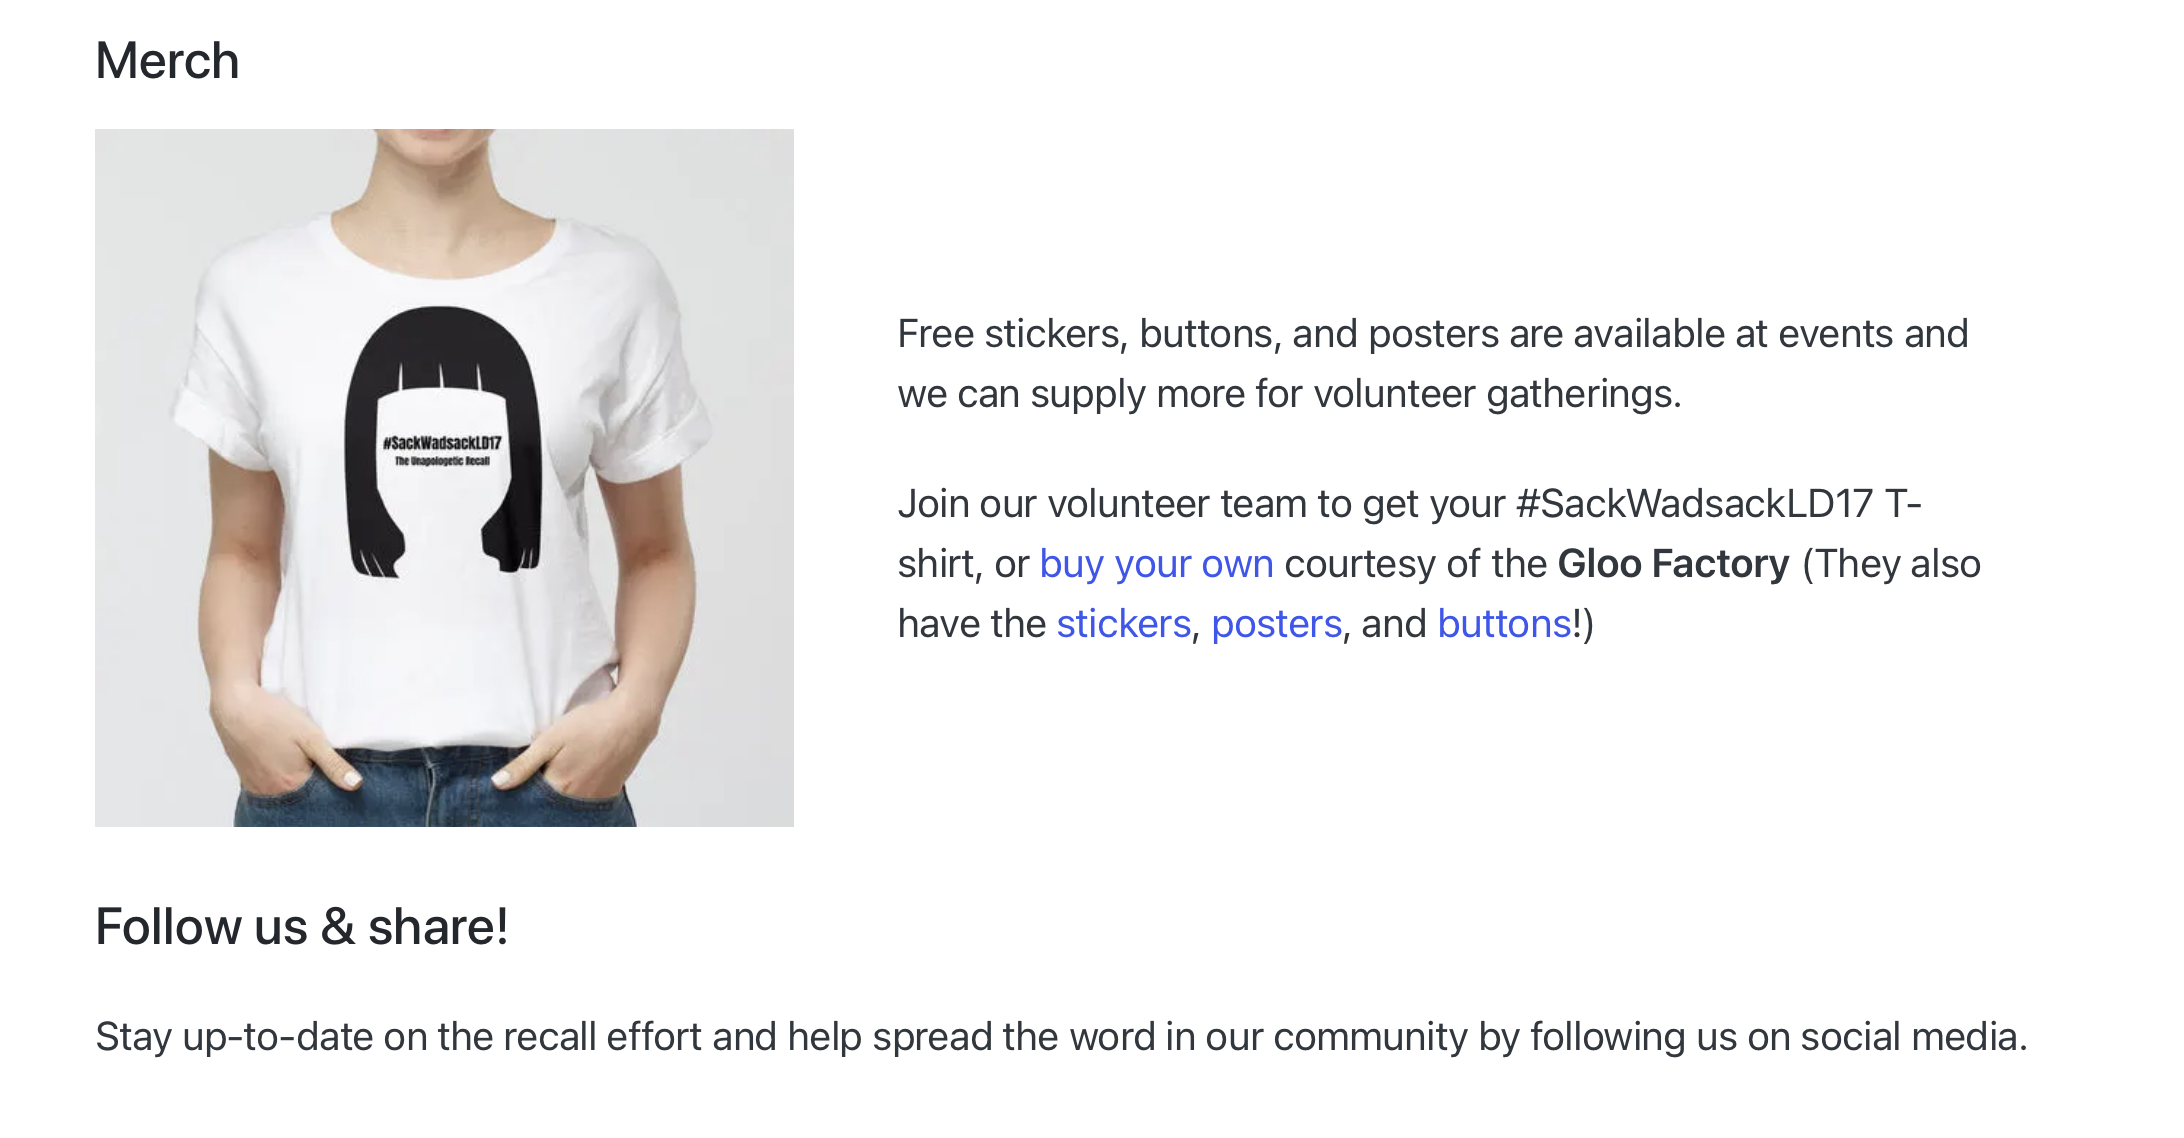Click the "(They also" parenthetical text
The width and height of the screenshot is (2184, 1138).
pyautogui.click(x=1891, y=564)
